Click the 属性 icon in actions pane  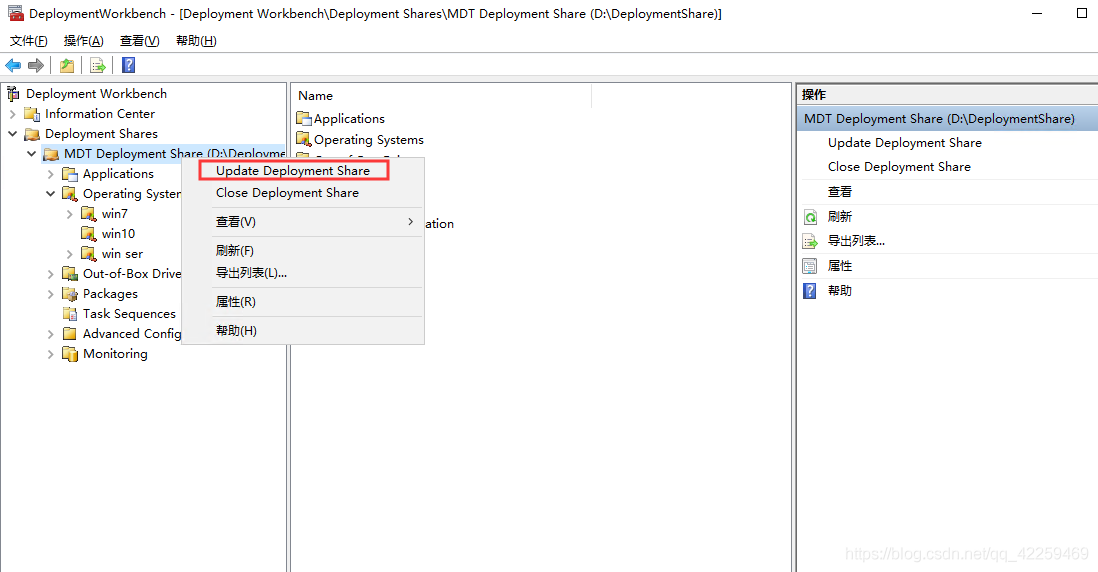click(810, 266)
